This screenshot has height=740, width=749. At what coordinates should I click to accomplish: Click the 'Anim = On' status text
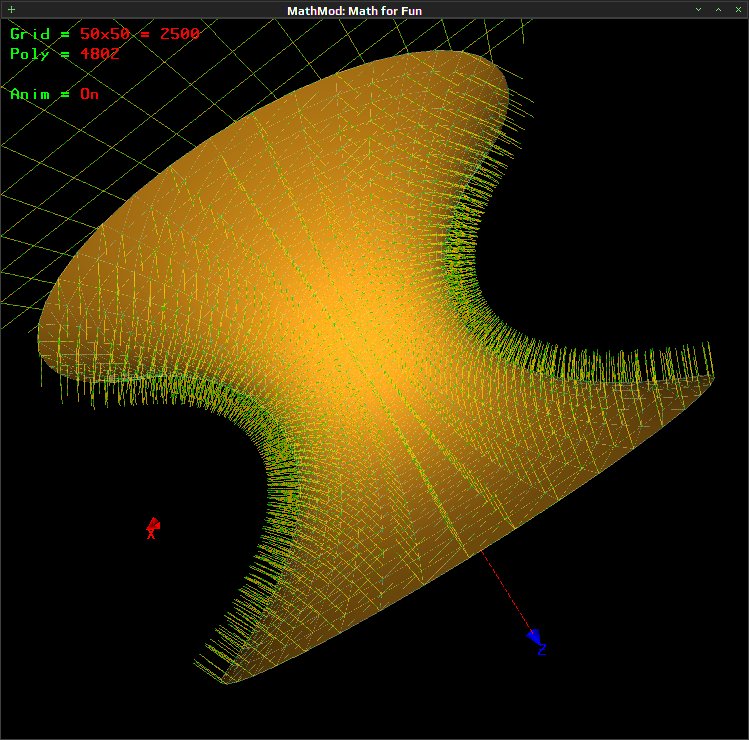click(54, 94)
